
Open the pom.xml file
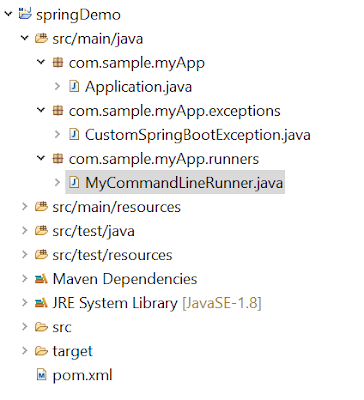coord(82,376)
